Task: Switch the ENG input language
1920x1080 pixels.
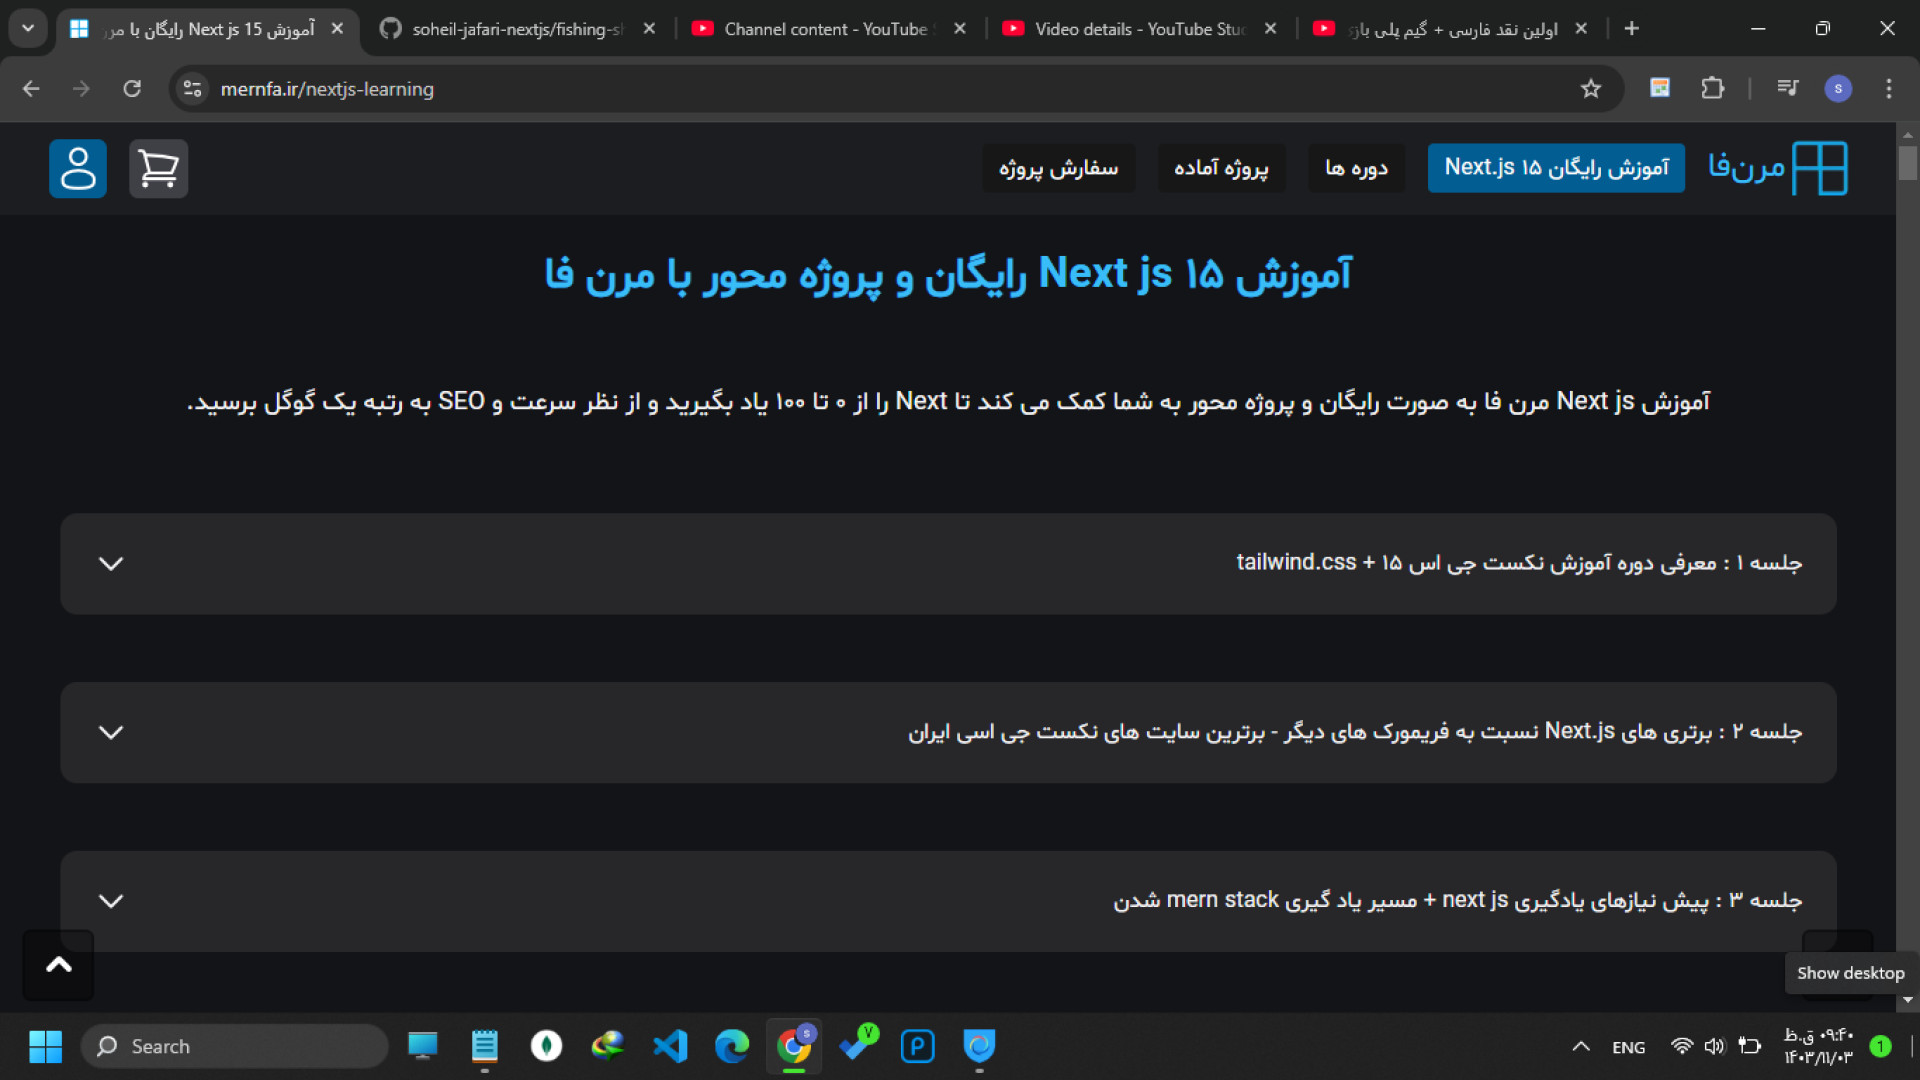Action: (1628, 1047)
